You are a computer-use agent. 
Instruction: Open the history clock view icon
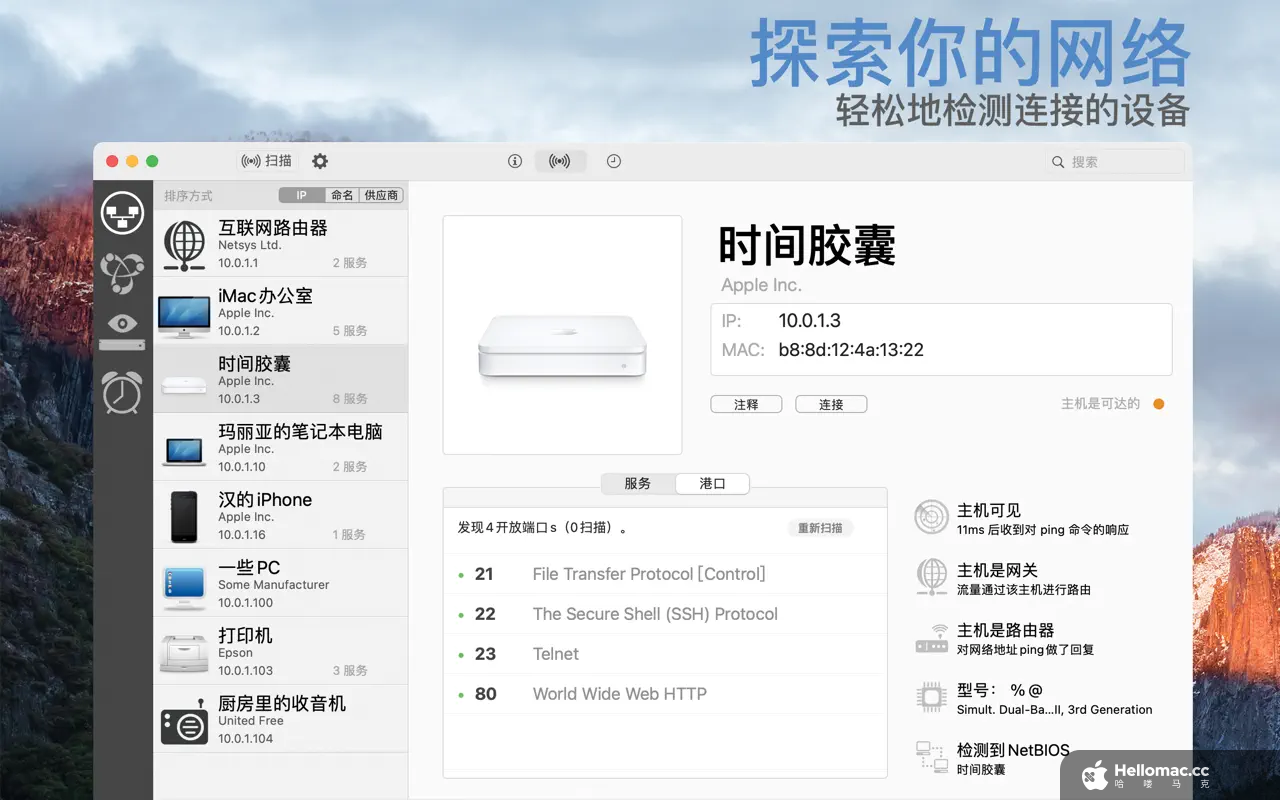614,161
